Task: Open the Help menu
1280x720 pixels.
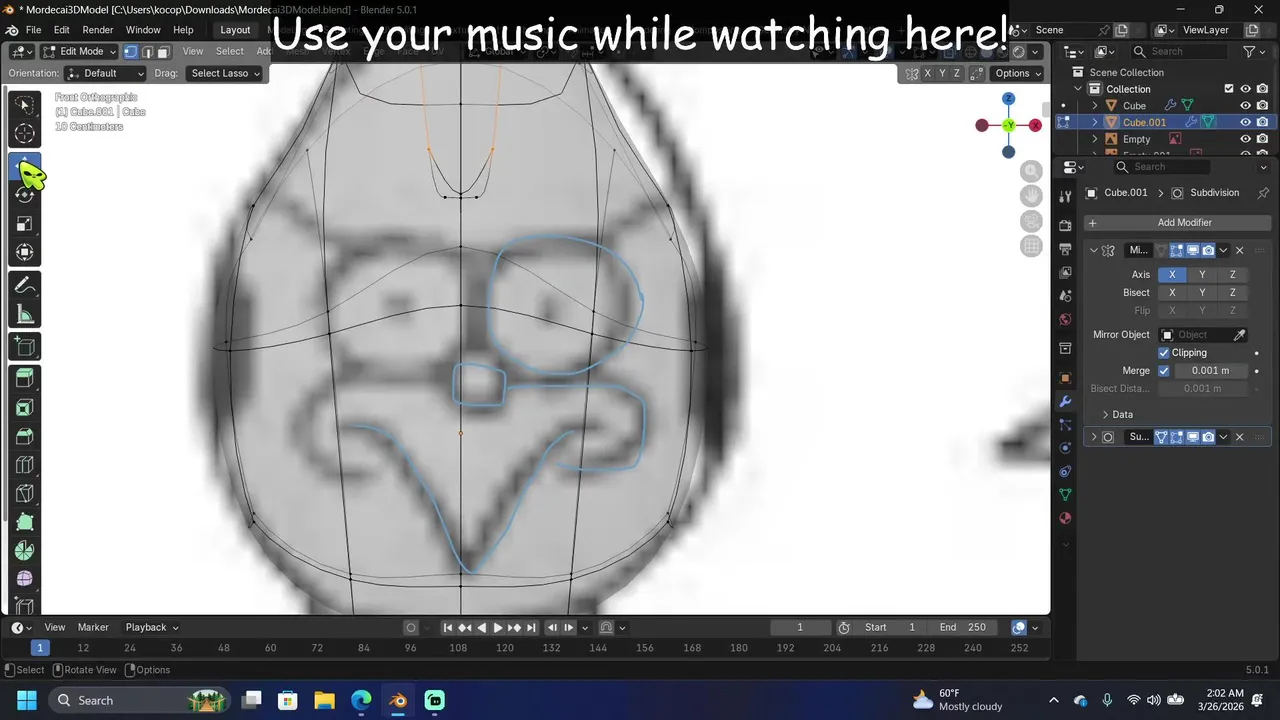Action: 183,30
